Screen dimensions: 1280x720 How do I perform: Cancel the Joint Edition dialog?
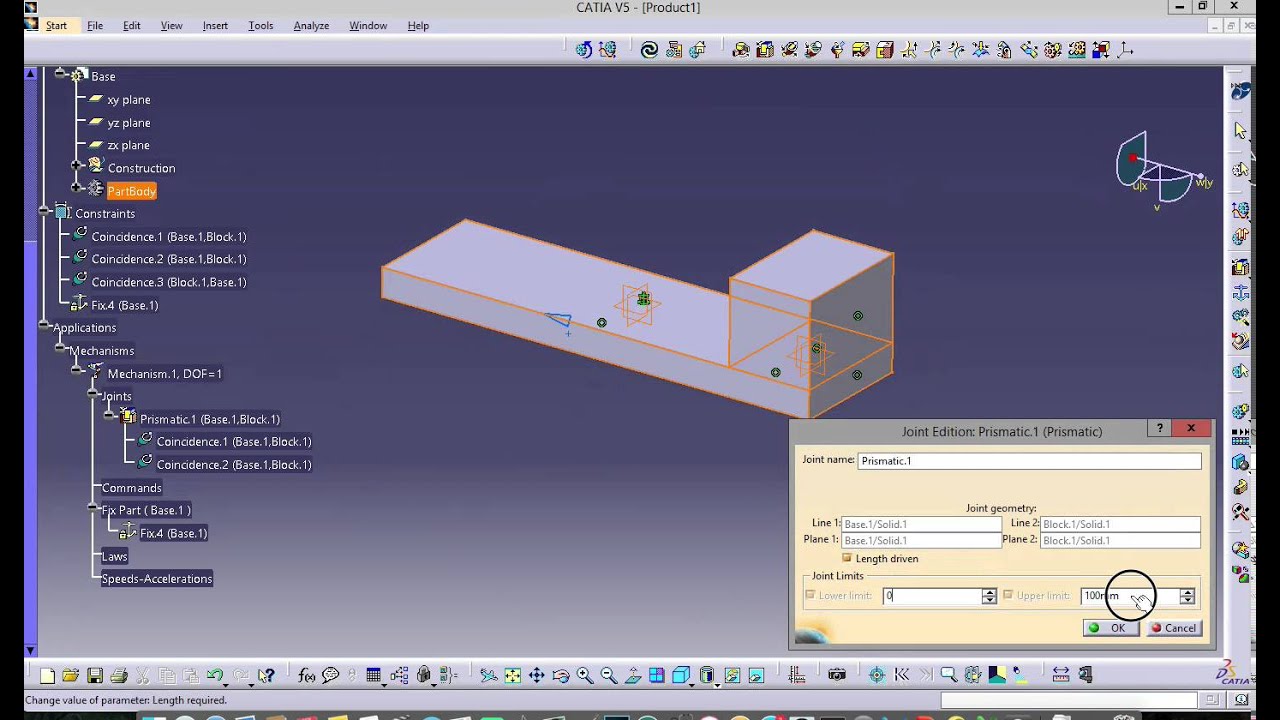coord(1173,628)
